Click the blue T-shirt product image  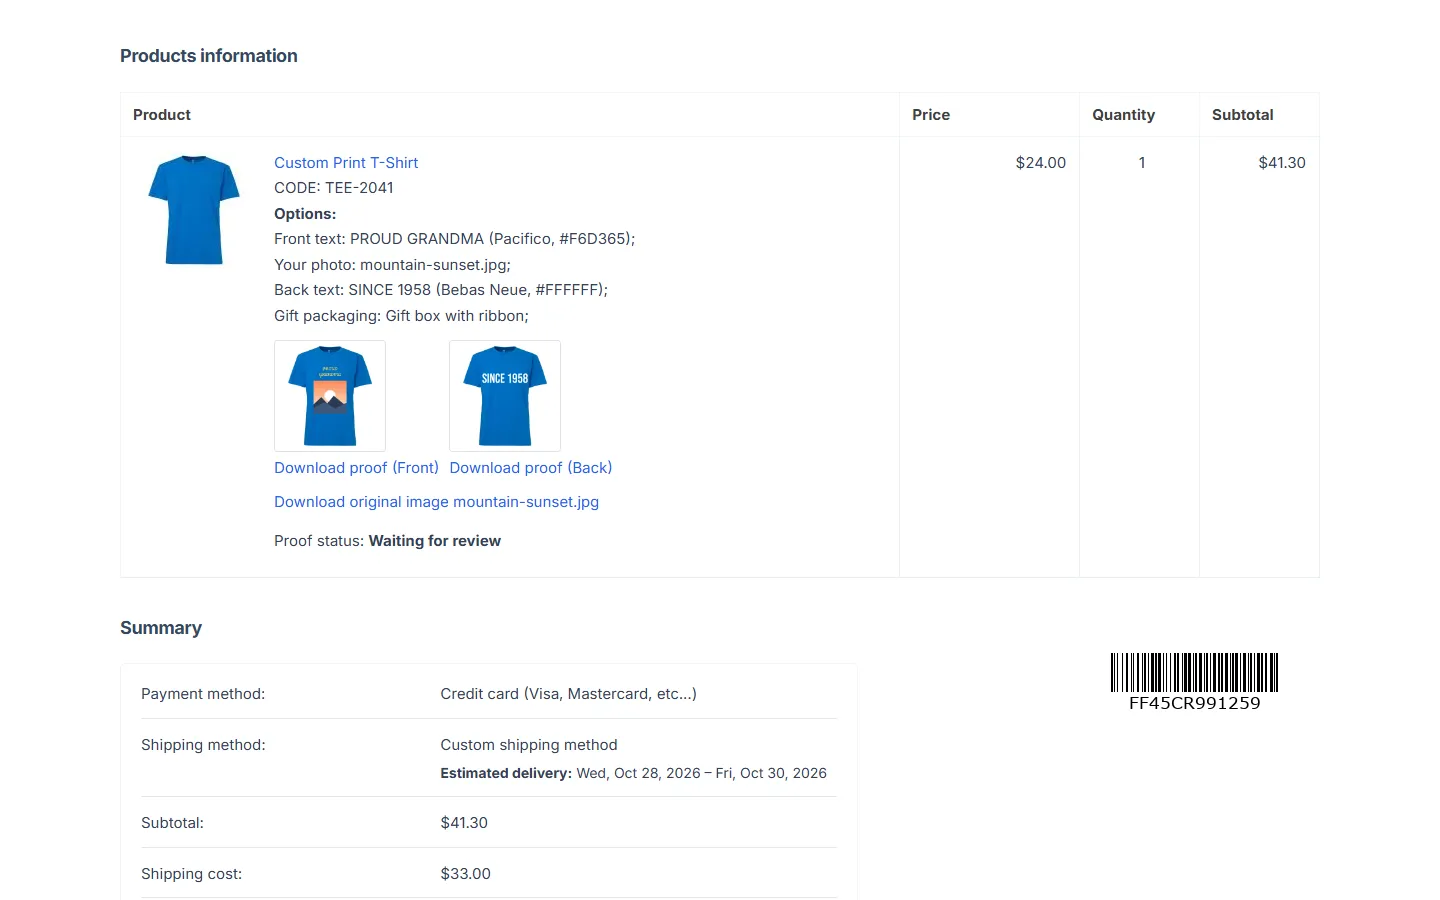click(x=194, y=210)
